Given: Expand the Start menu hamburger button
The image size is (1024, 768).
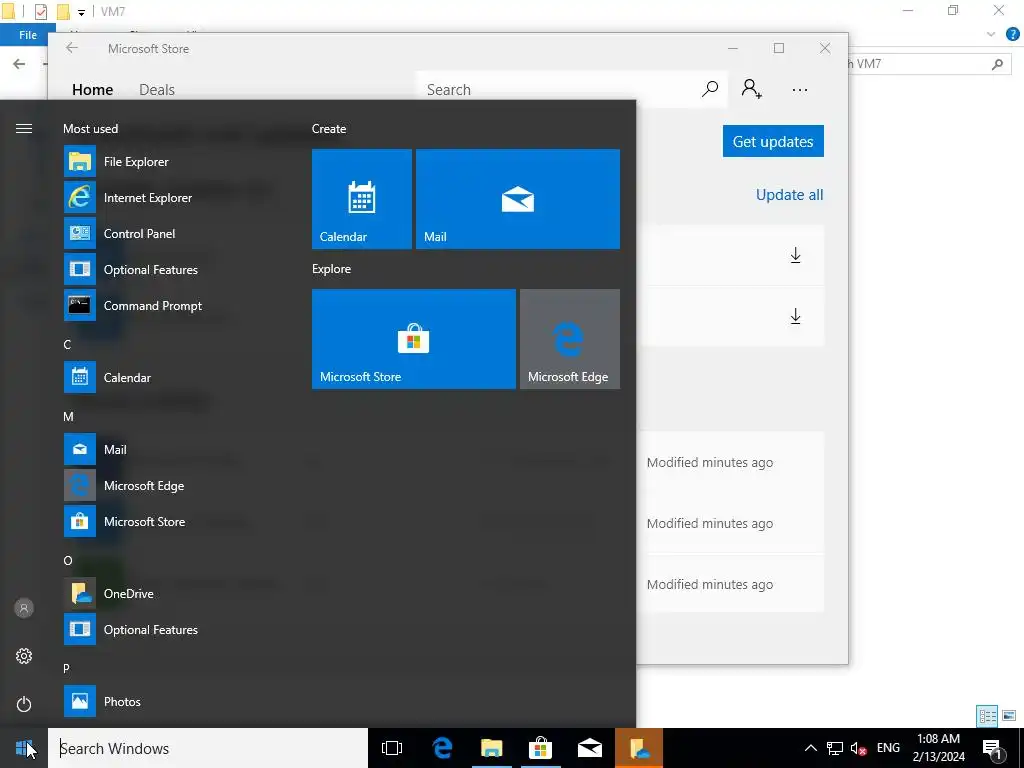Looking at the screenshot, I should coord(24,129).
